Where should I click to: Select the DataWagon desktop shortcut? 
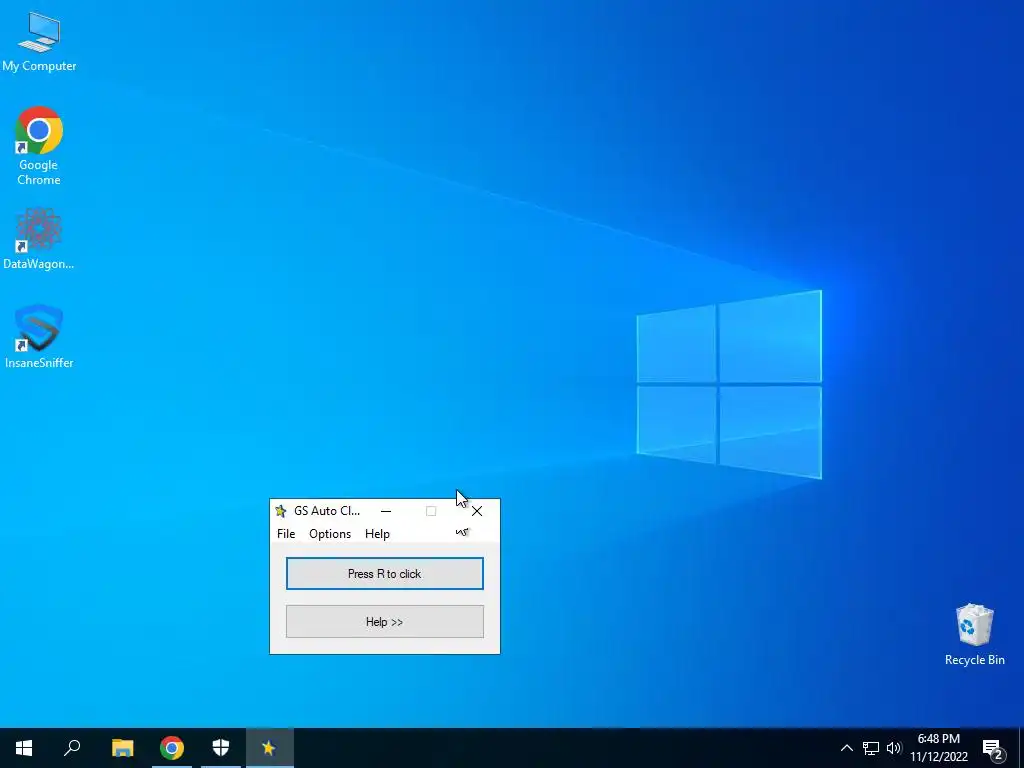pyautogui.click(x=39, y=239)
